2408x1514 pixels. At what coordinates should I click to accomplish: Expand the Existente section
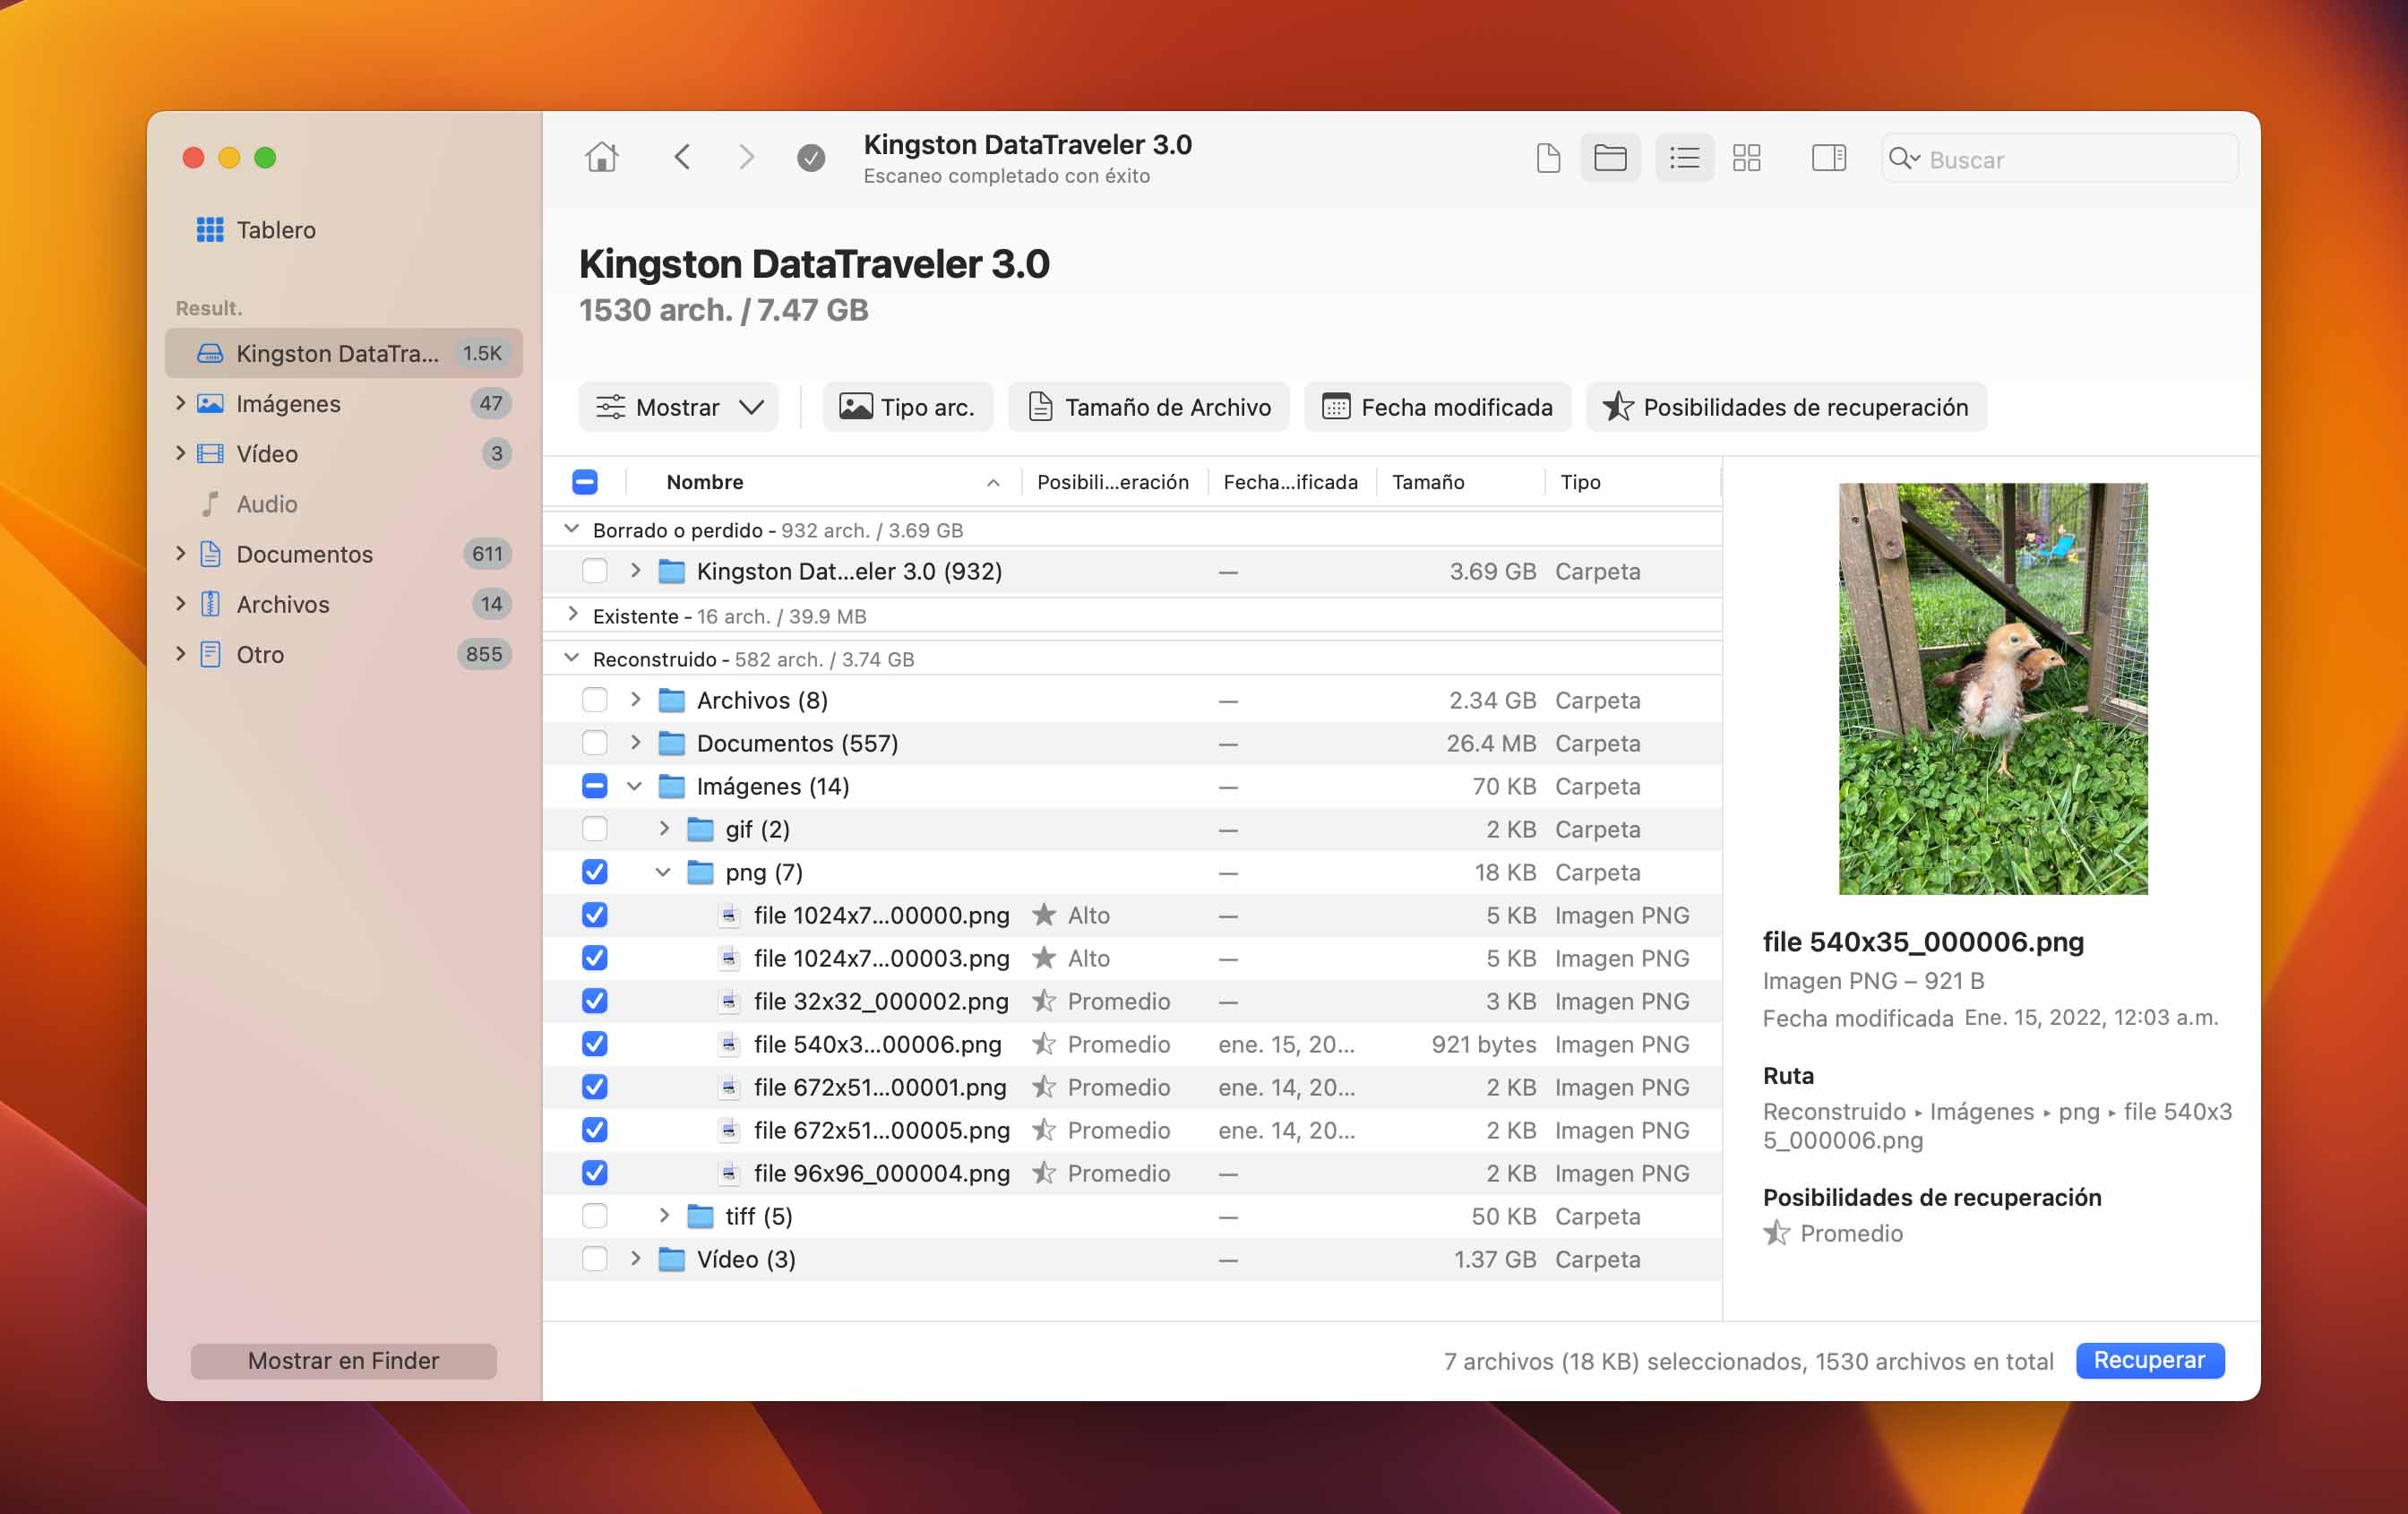pos(572,615)
